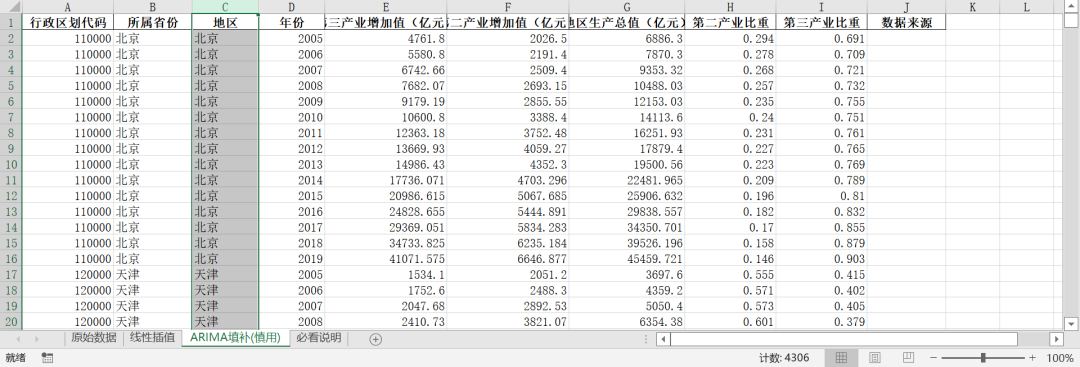Screen dimensions: 1080x367
Task: Select the ARIMA填补(慎用) sheet tab
Action: tap(236, 338)
